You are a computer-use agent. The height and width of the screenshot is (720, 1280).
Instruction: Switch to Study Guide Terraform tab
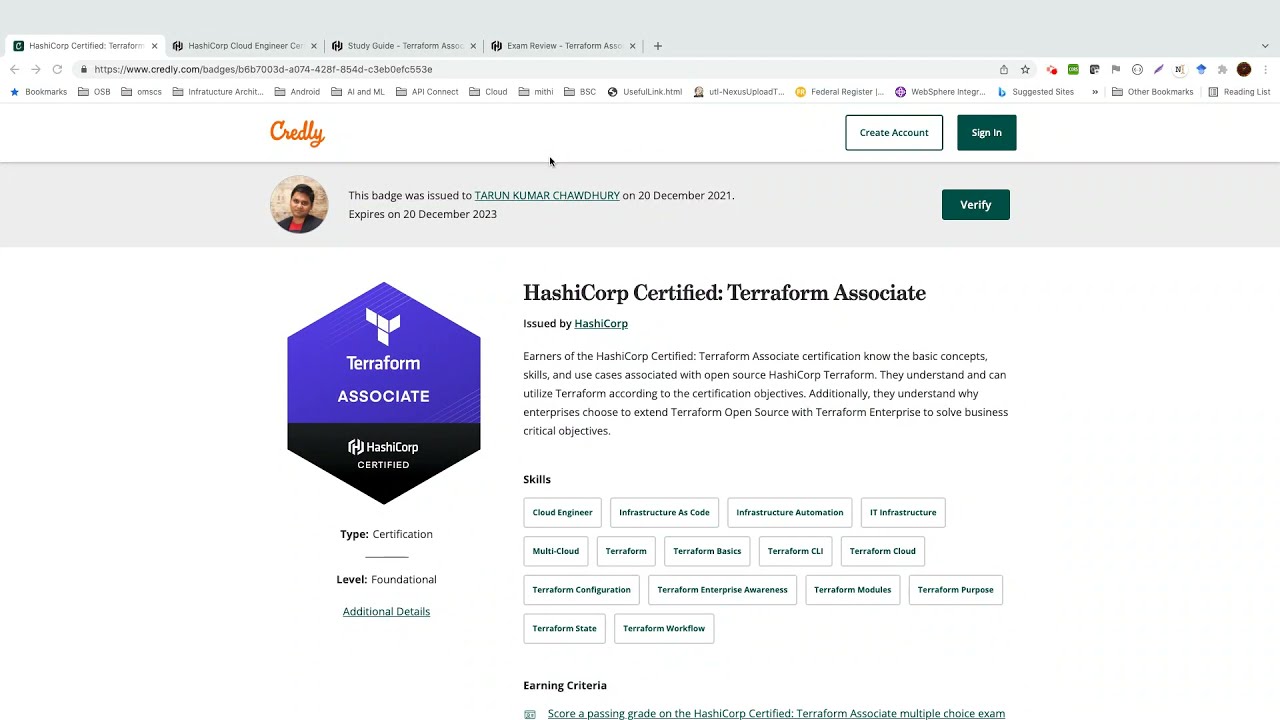pyautogui.click(x=404, y=45)
